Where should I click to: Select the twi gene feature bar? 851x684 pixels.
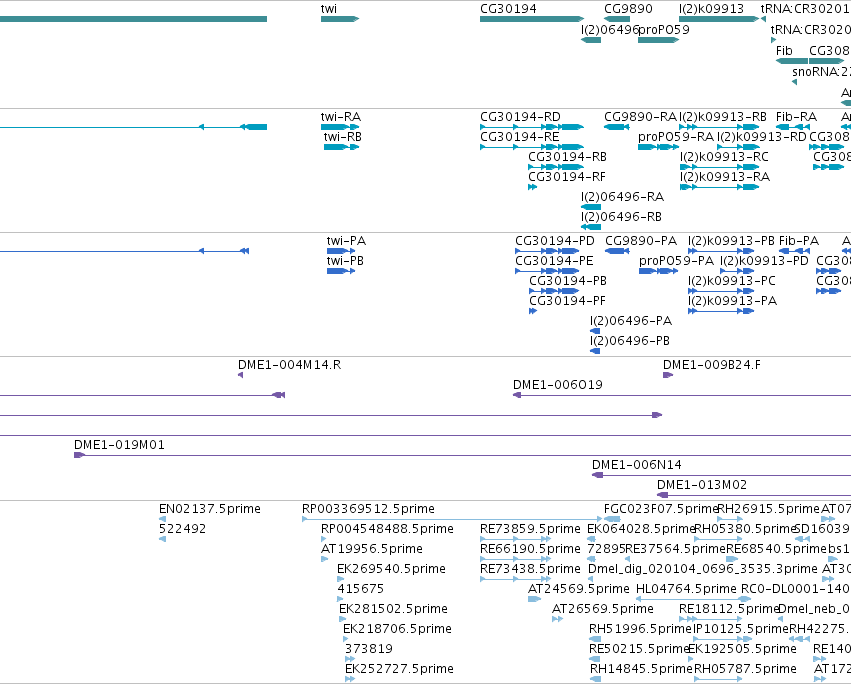(x=340, y=19)
